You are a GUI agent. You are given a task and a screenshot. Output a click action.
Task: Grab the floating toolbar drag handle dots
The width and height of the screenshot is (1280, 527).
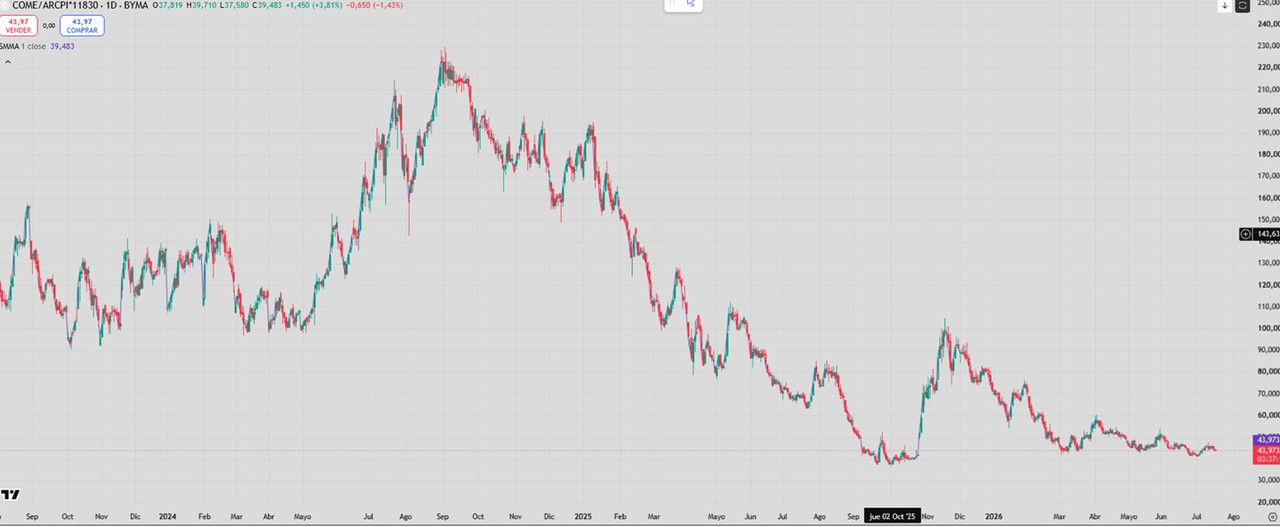coord(672,4)
